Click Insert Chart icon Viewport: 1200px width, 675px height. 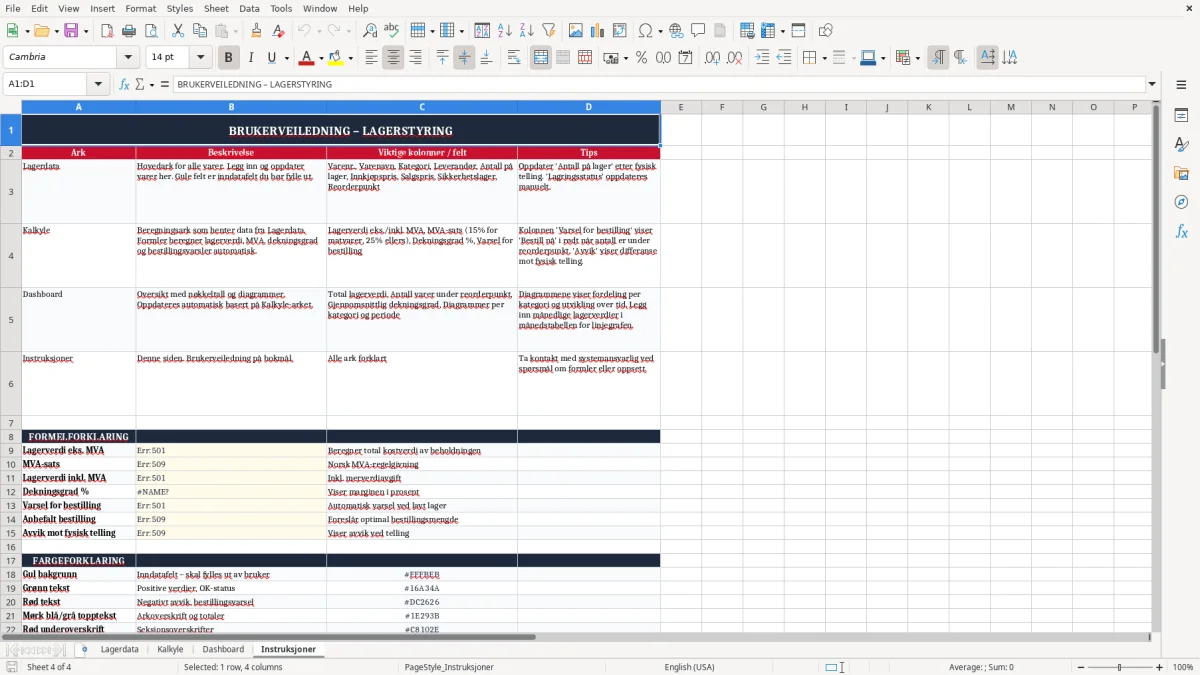pyautogui.click(x=598, y=31)
